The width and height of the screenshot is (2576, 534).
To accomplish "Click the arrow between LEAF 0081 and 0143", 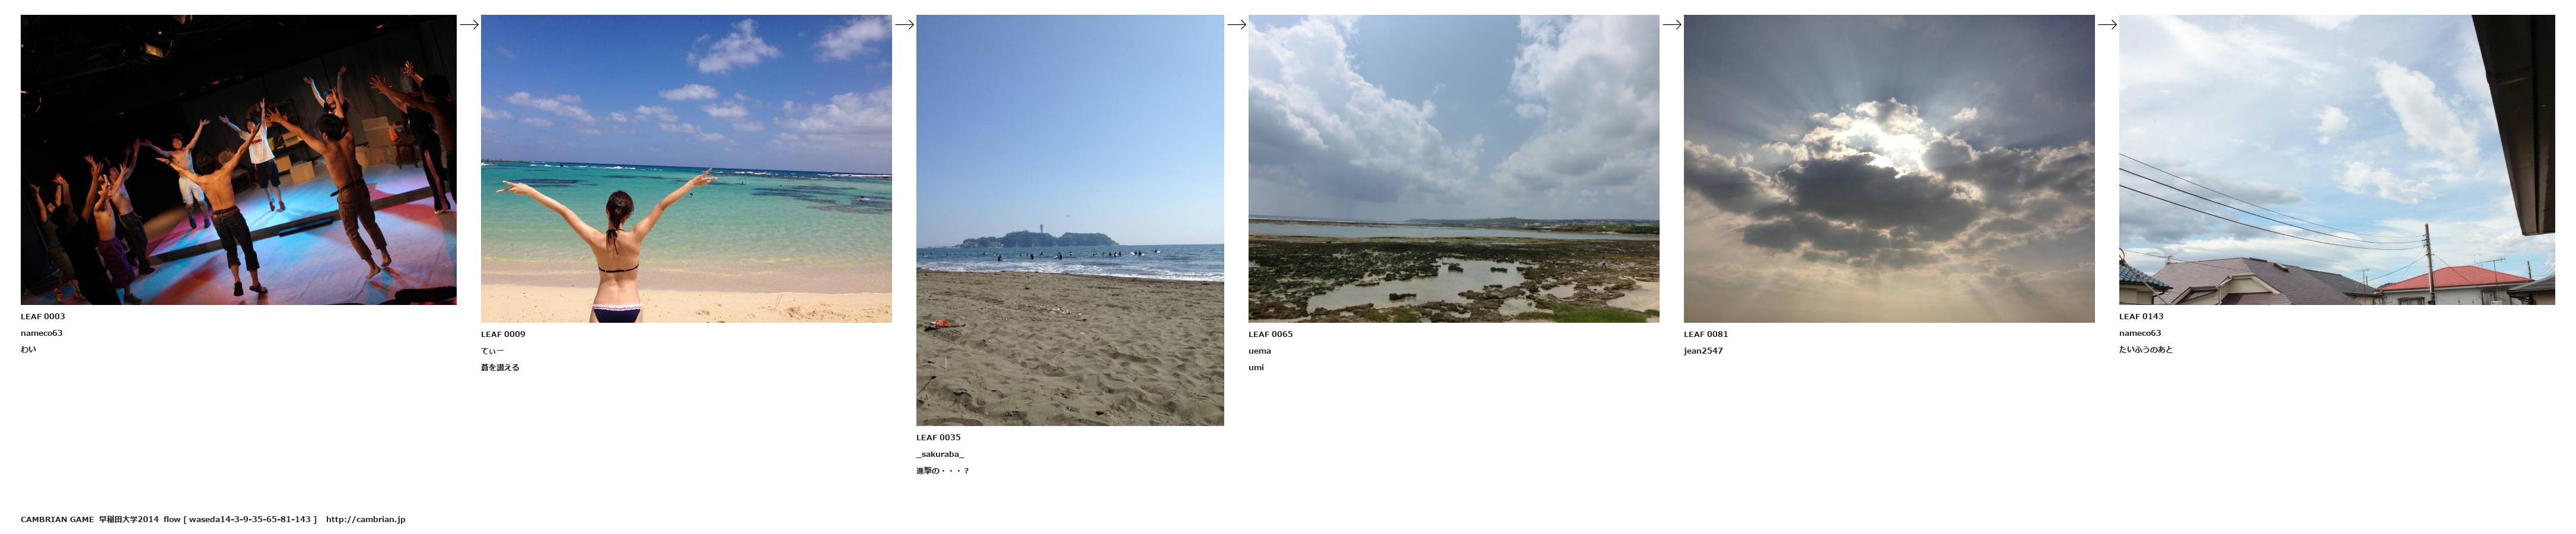I will click(x=2106, y=25).
